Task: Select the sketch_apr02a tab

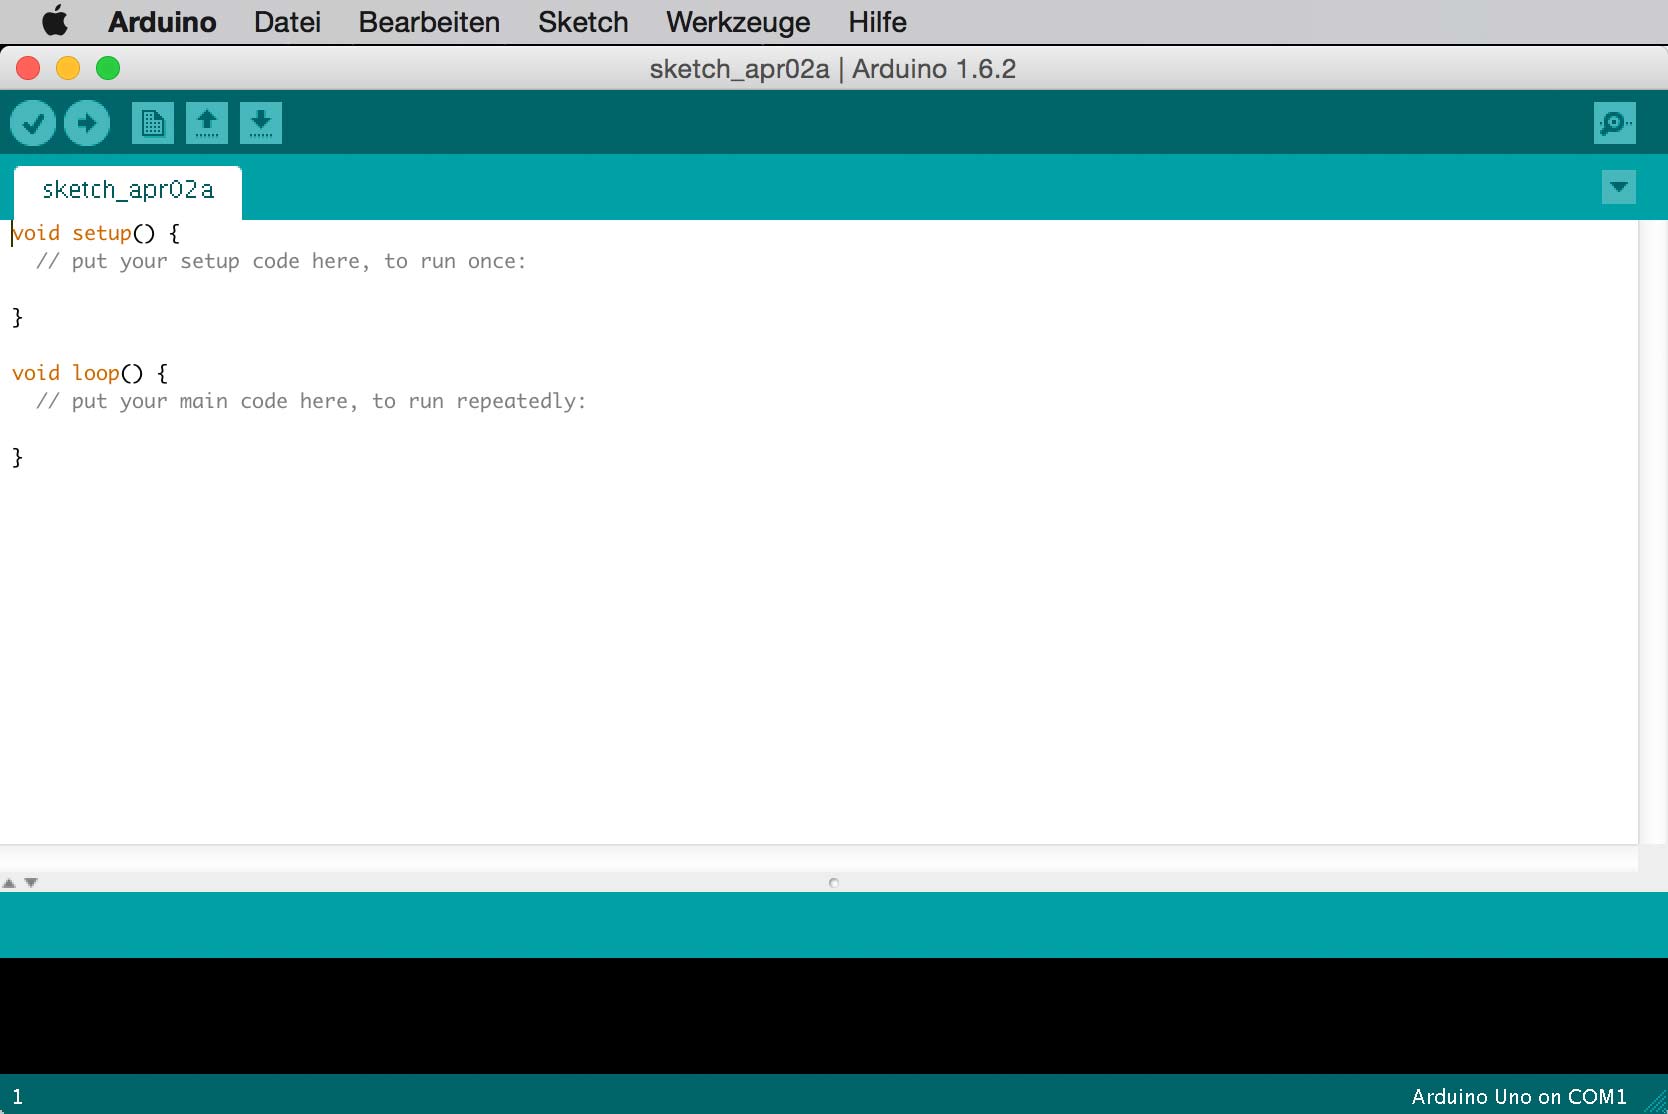Action: click(128, 190)
